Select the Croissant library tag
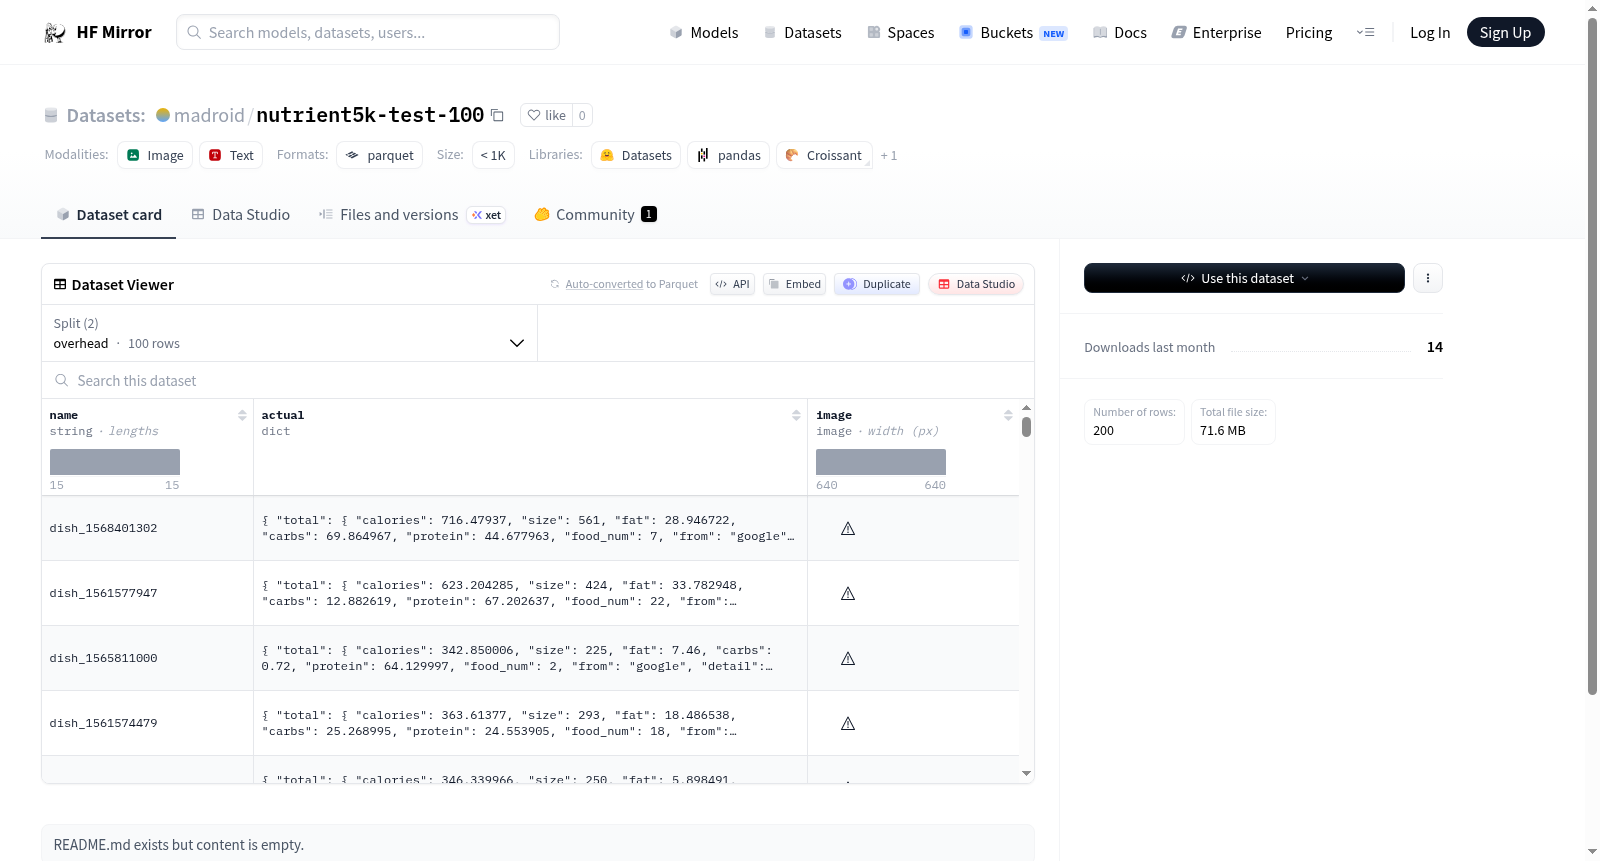Screen dimensions: 1600x861 [824, 155]
